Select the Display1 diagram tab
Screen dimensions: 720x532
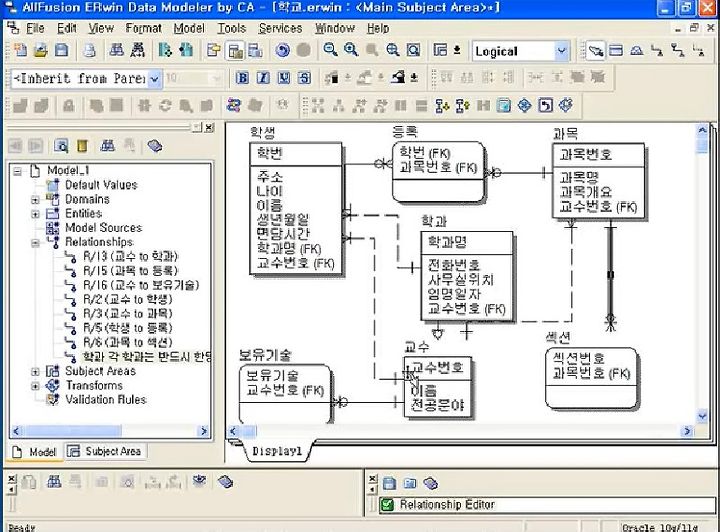pyautogui.click(x=277, y=451)
